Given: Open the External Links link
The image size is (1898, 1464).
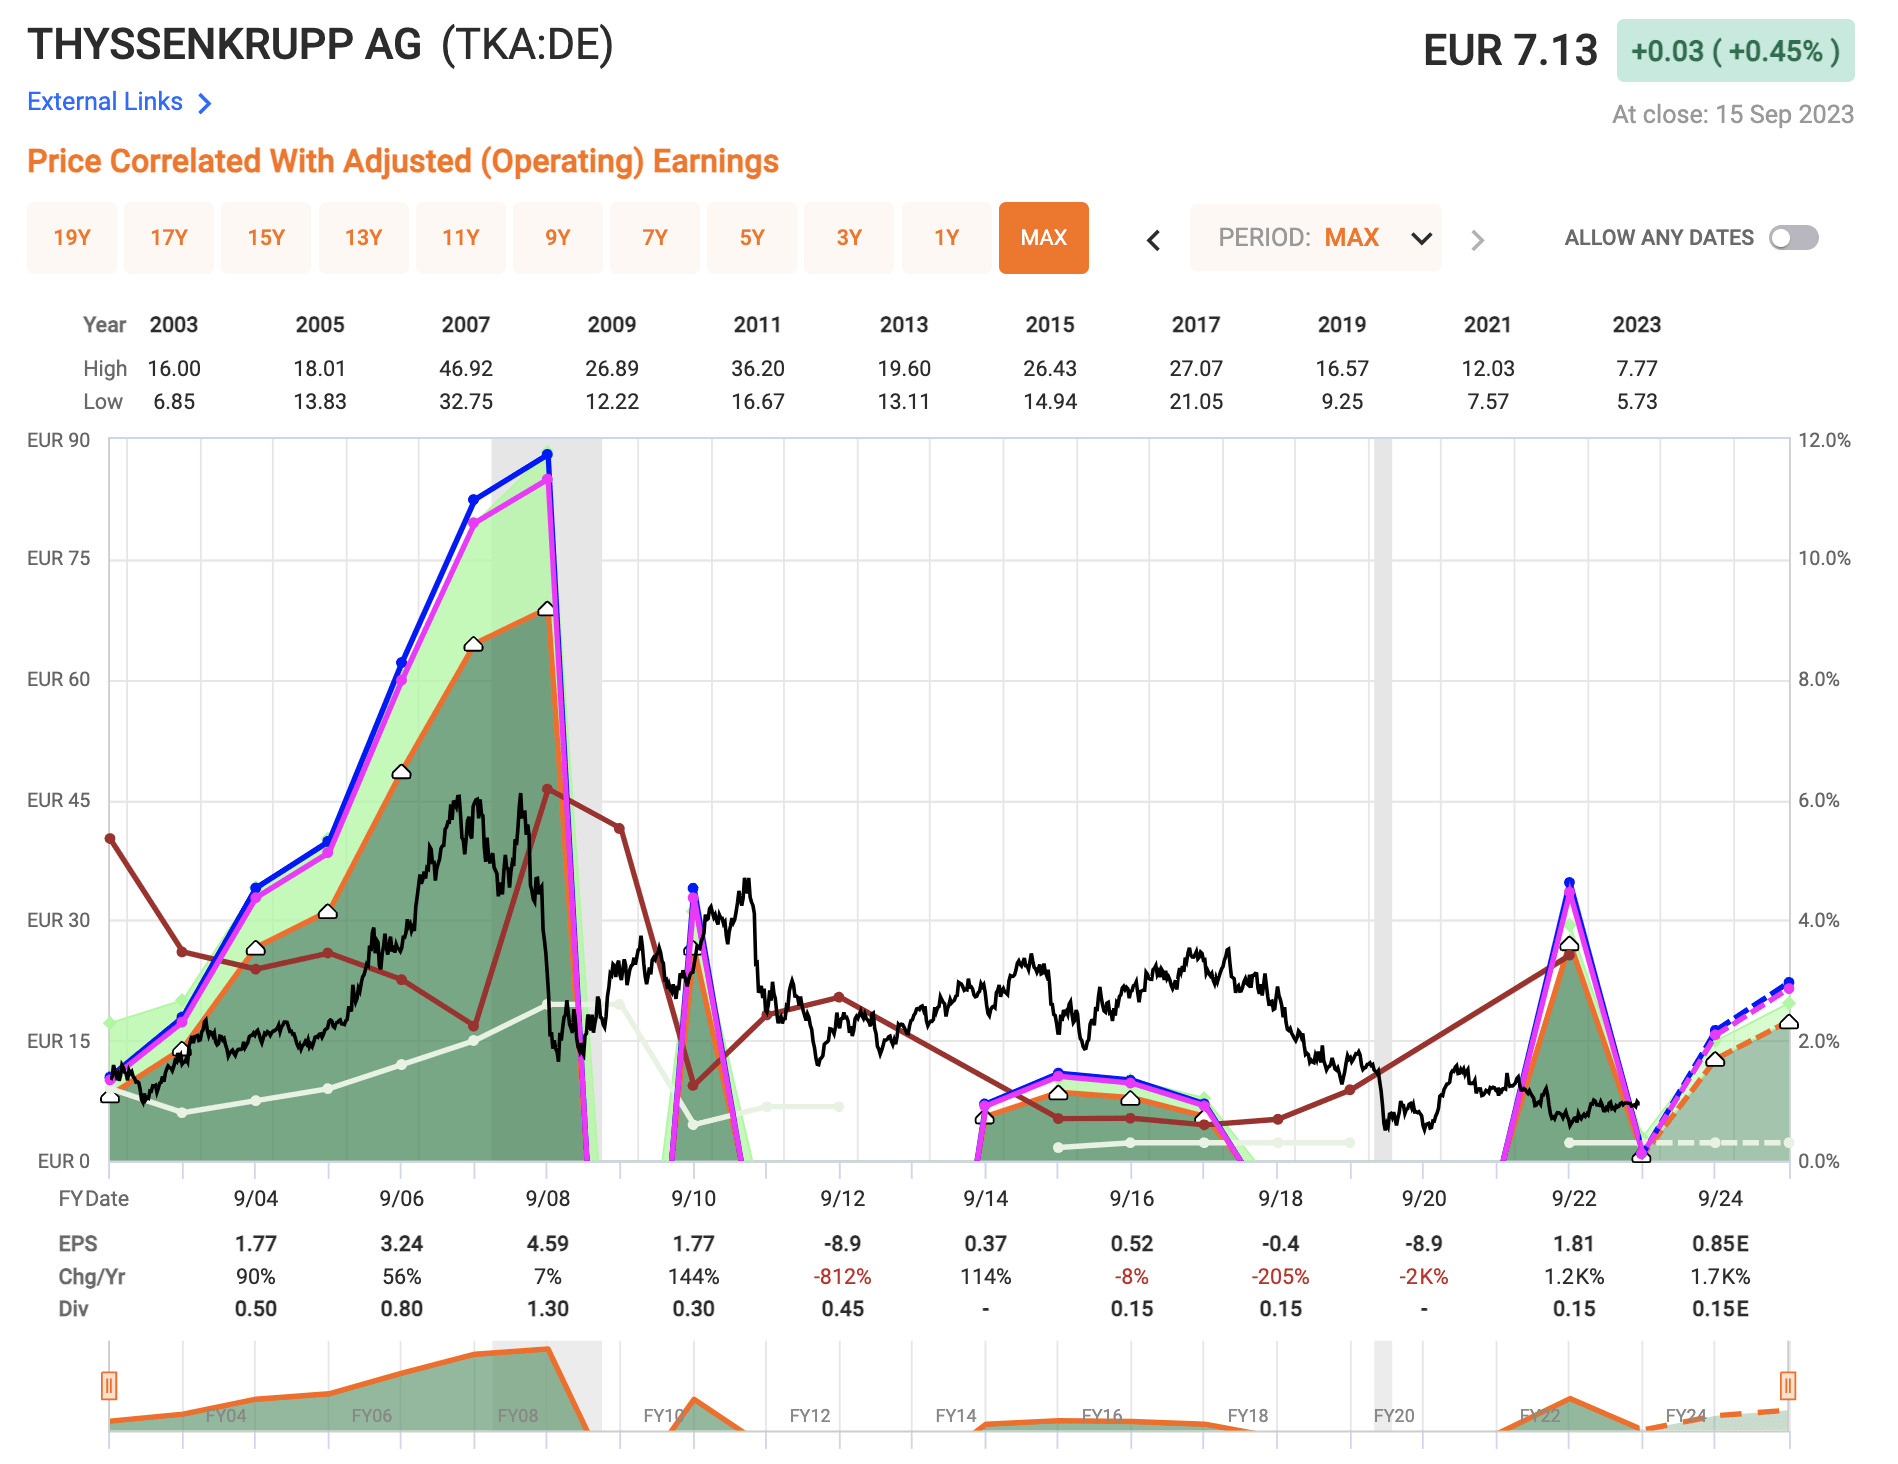Looking at the screenshot, I should 105,102.
